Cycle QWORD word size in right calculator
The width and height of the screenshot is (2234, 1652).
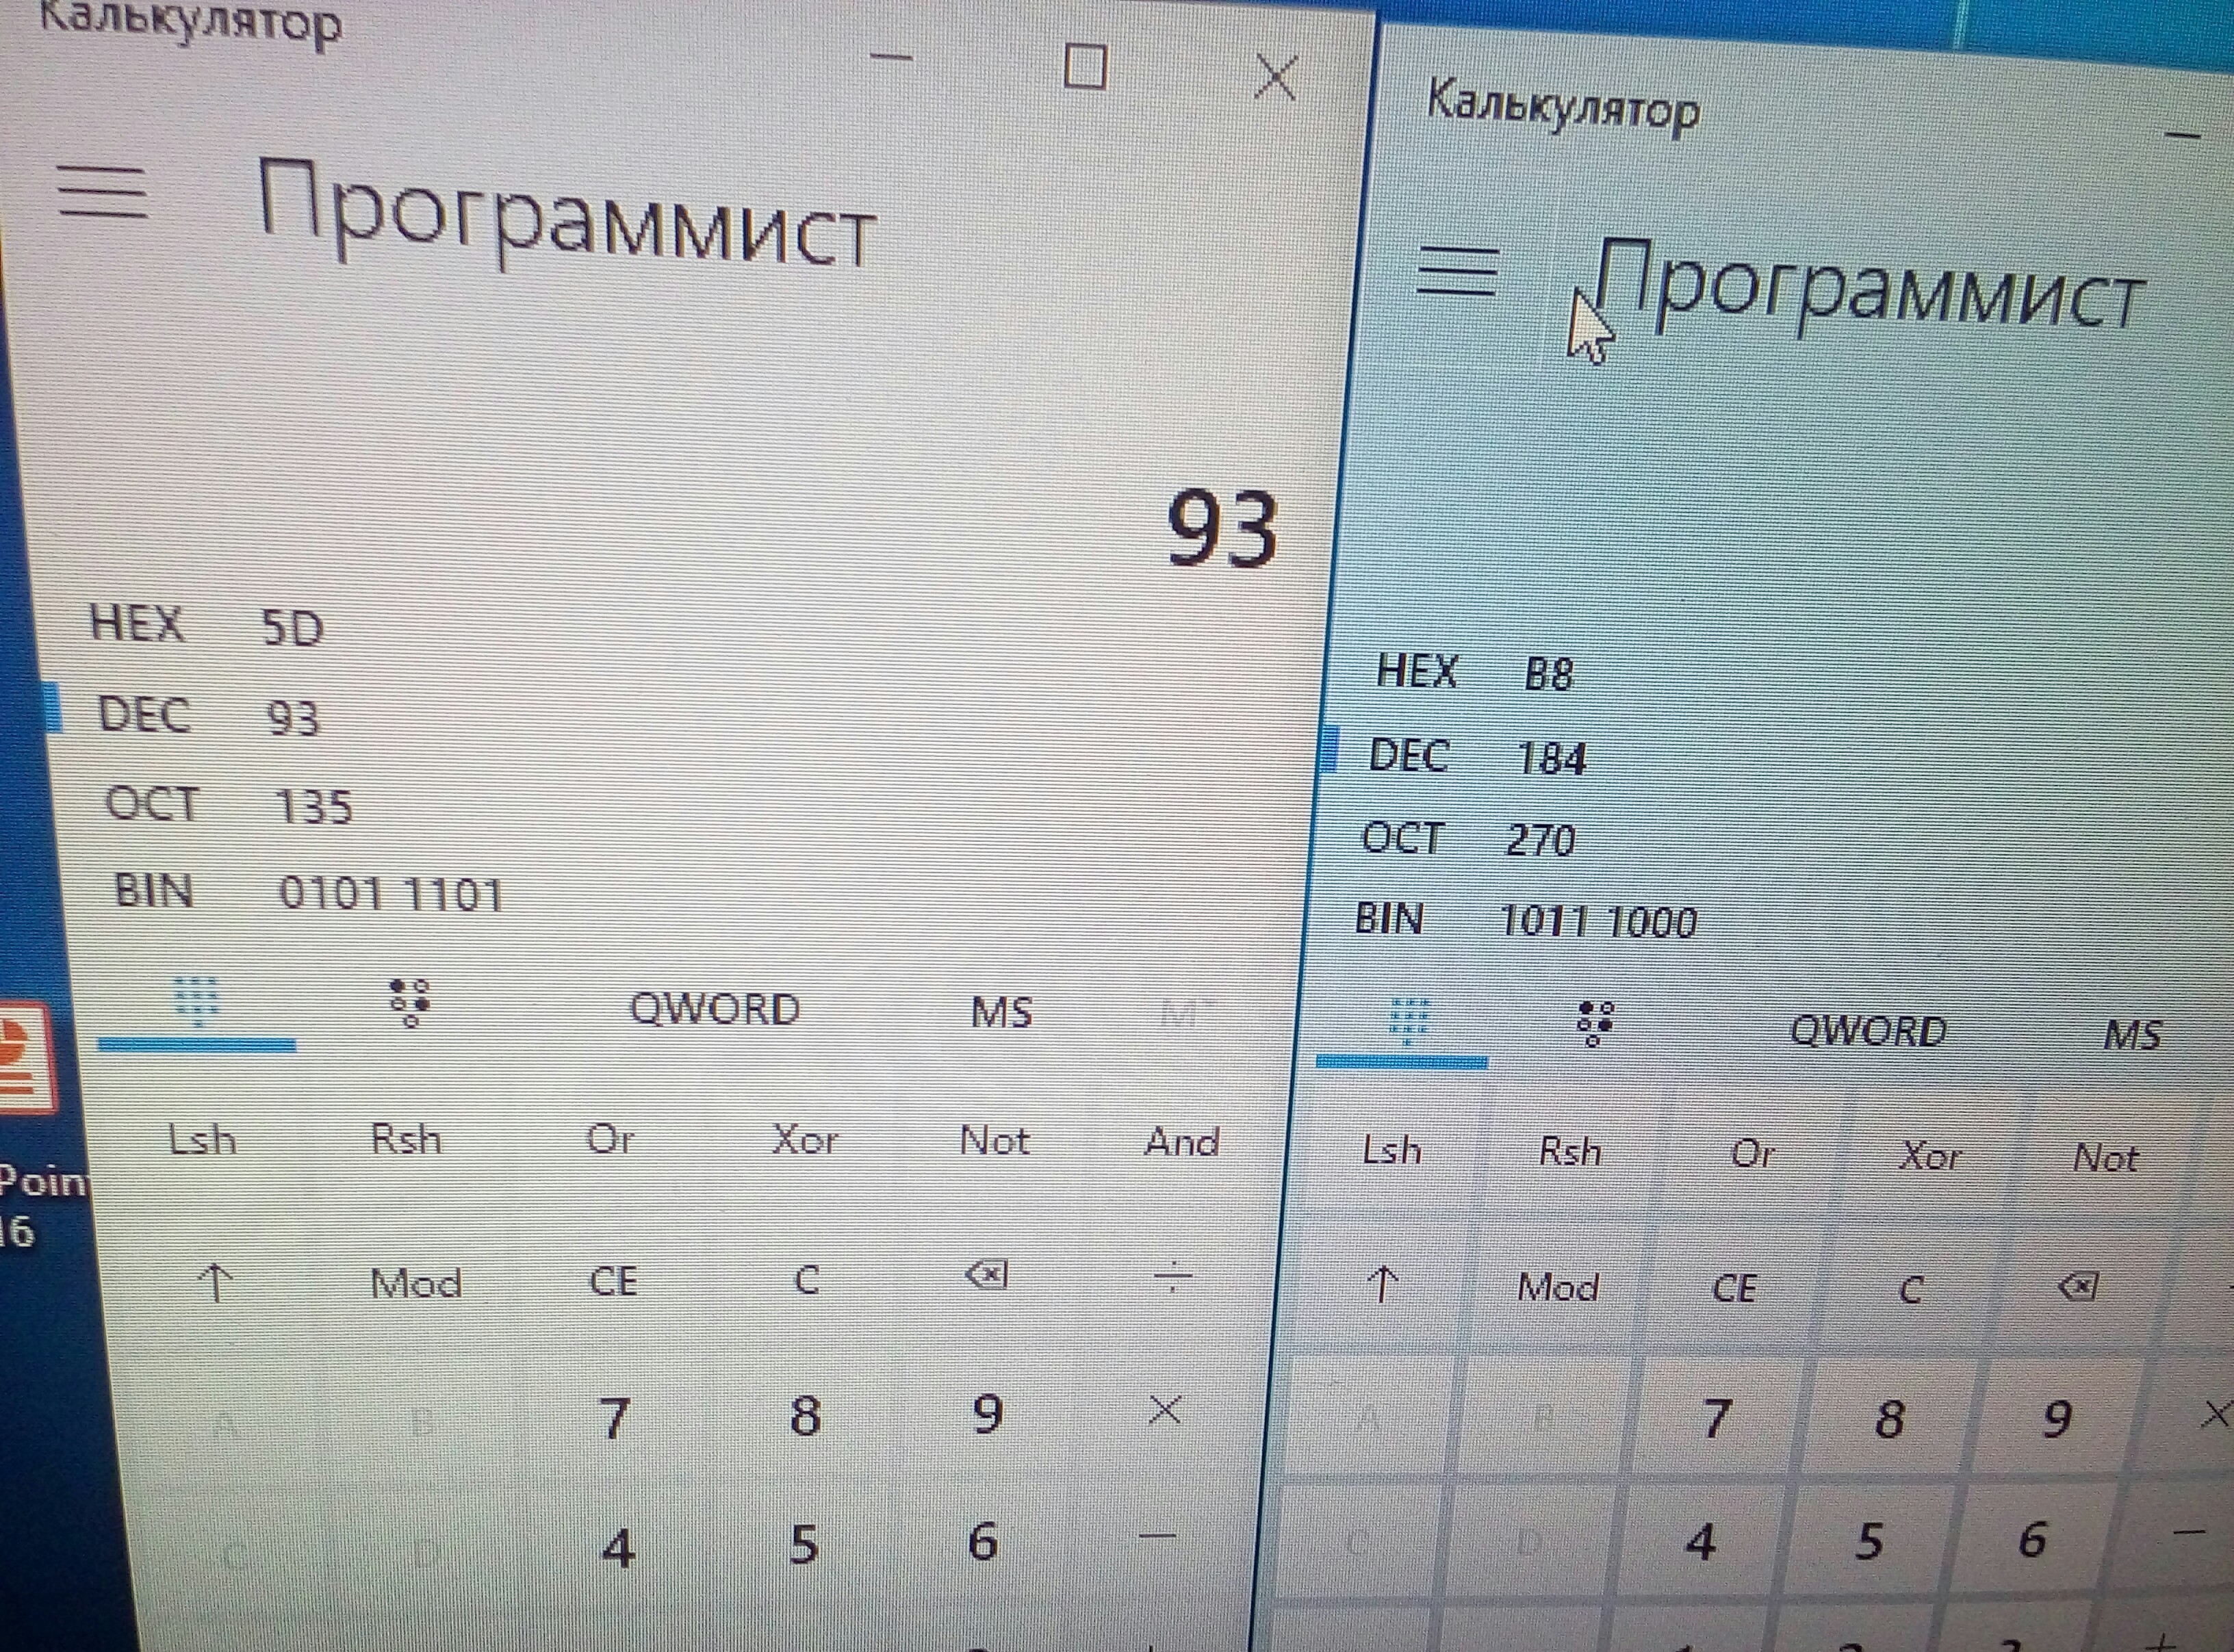click(1867, 1030)
